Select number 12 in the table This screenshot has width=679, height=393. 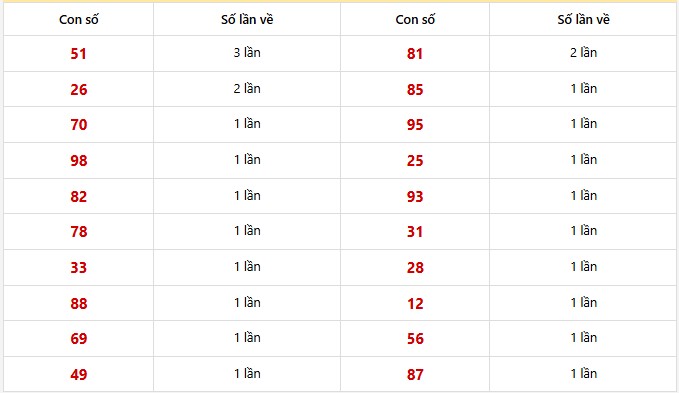(x=415, y=303)
